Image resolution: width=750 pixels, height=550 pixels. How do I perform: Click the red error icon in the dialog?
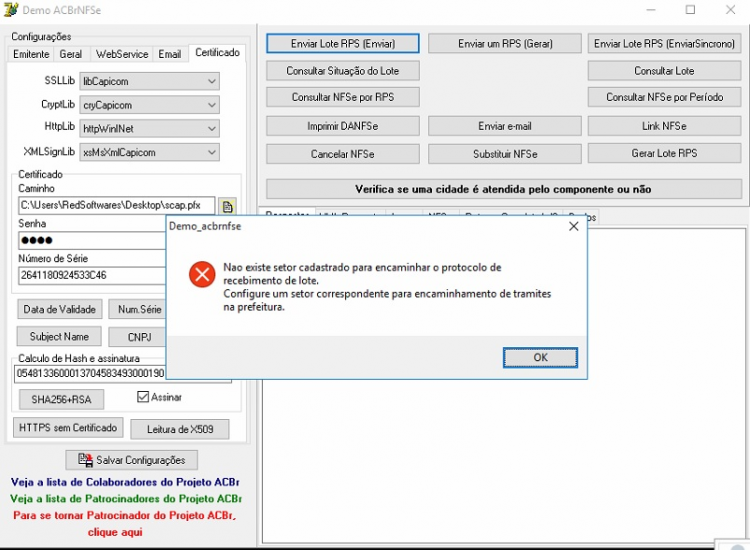[202, 274]
